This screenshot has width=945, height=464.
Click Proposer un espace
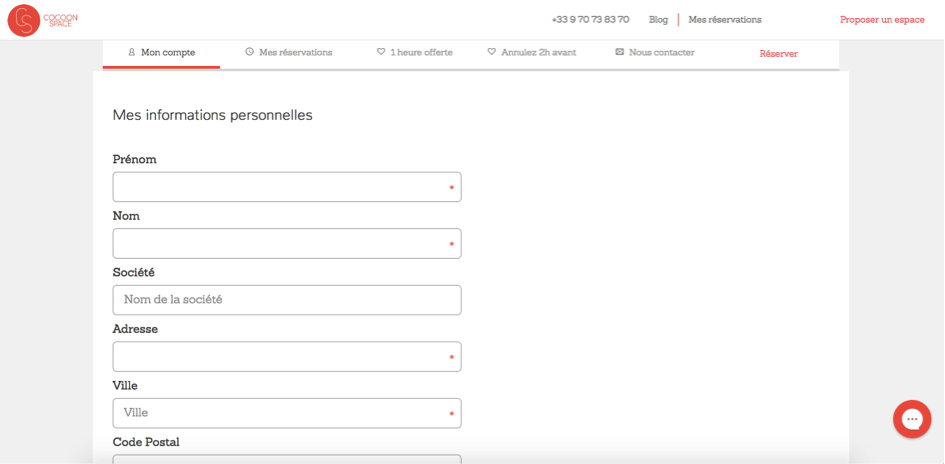coord(882,19)
